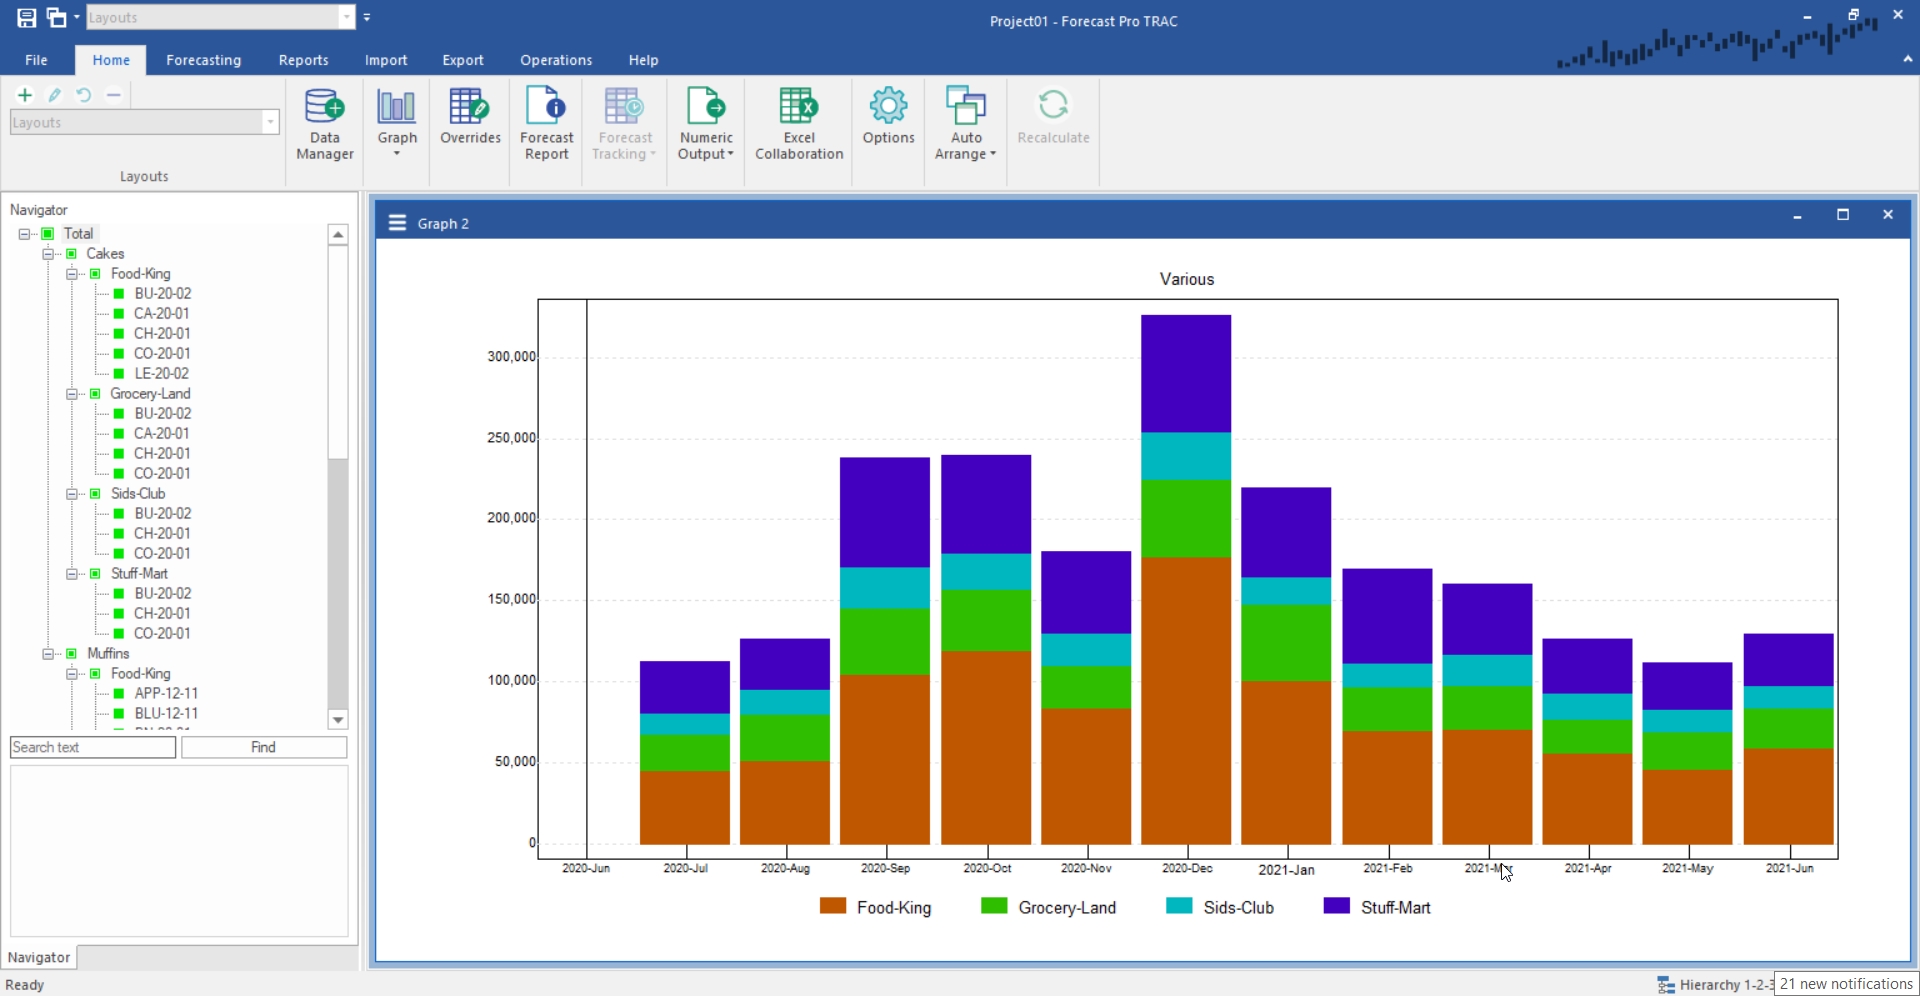
Task: Open the Data Manager
Action: point(325,124)
